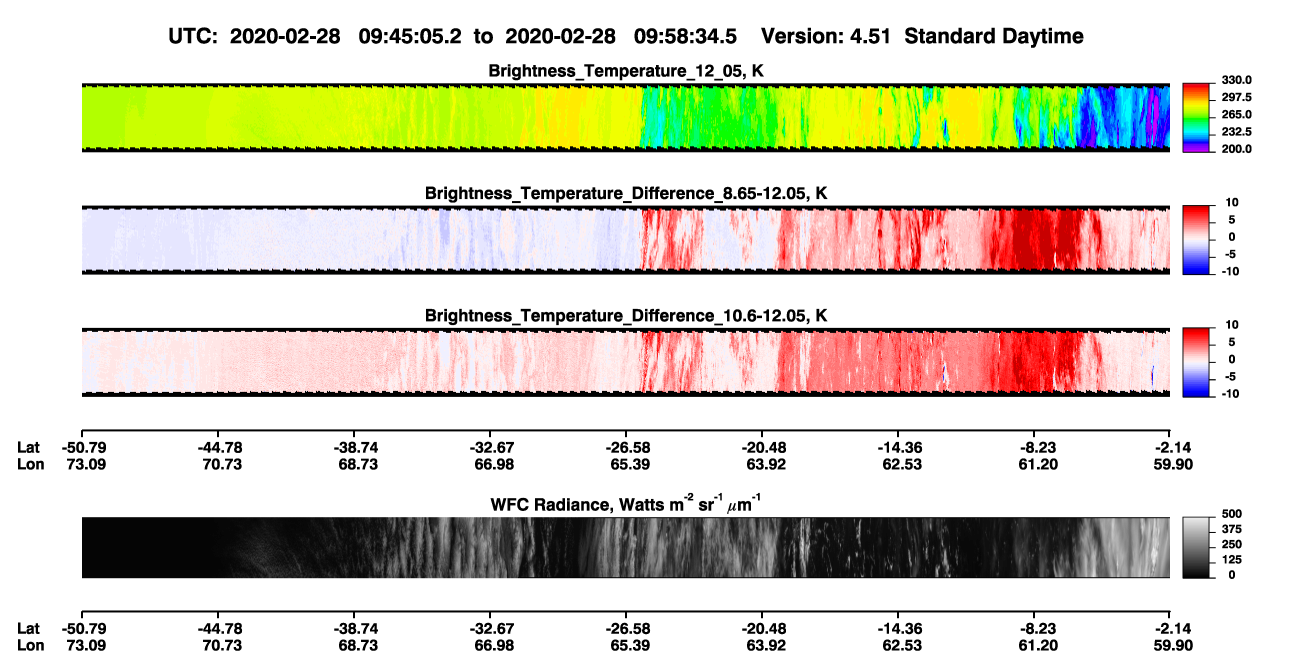This screenshot has height=667, width=1300.
Task: Click the Brightness_Temperature_12_05 panel title
Action: tap(626, 71)
